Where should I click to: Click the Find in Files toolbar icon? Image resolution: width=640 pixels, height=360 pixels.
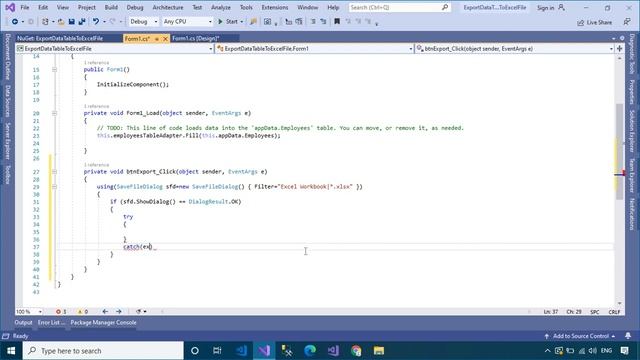pos(253,22)
